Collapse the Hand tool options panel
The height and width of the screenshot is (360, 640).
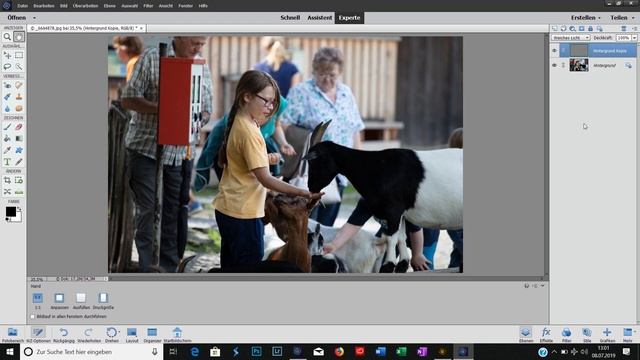tap(543, 286)
